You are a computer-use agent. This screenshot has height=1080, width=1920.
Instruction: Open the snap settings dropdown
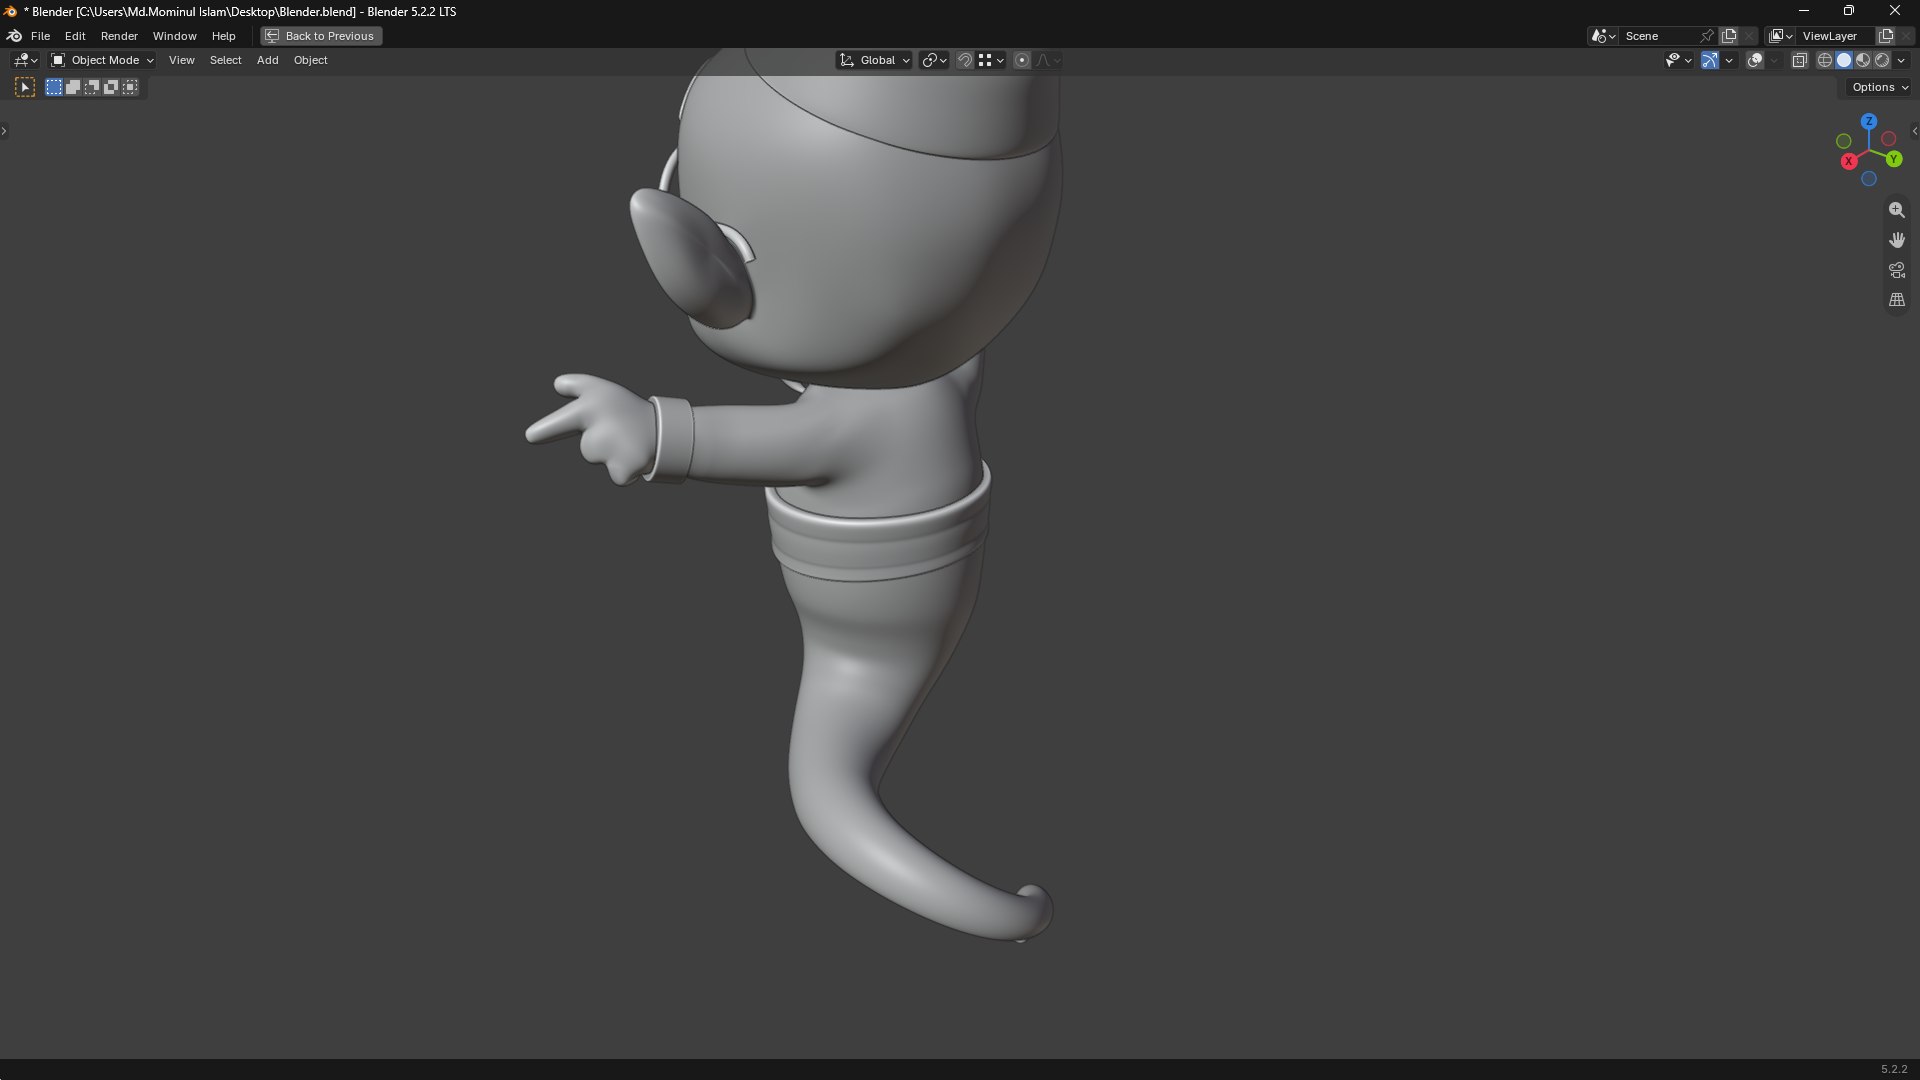tap(991, 60)
